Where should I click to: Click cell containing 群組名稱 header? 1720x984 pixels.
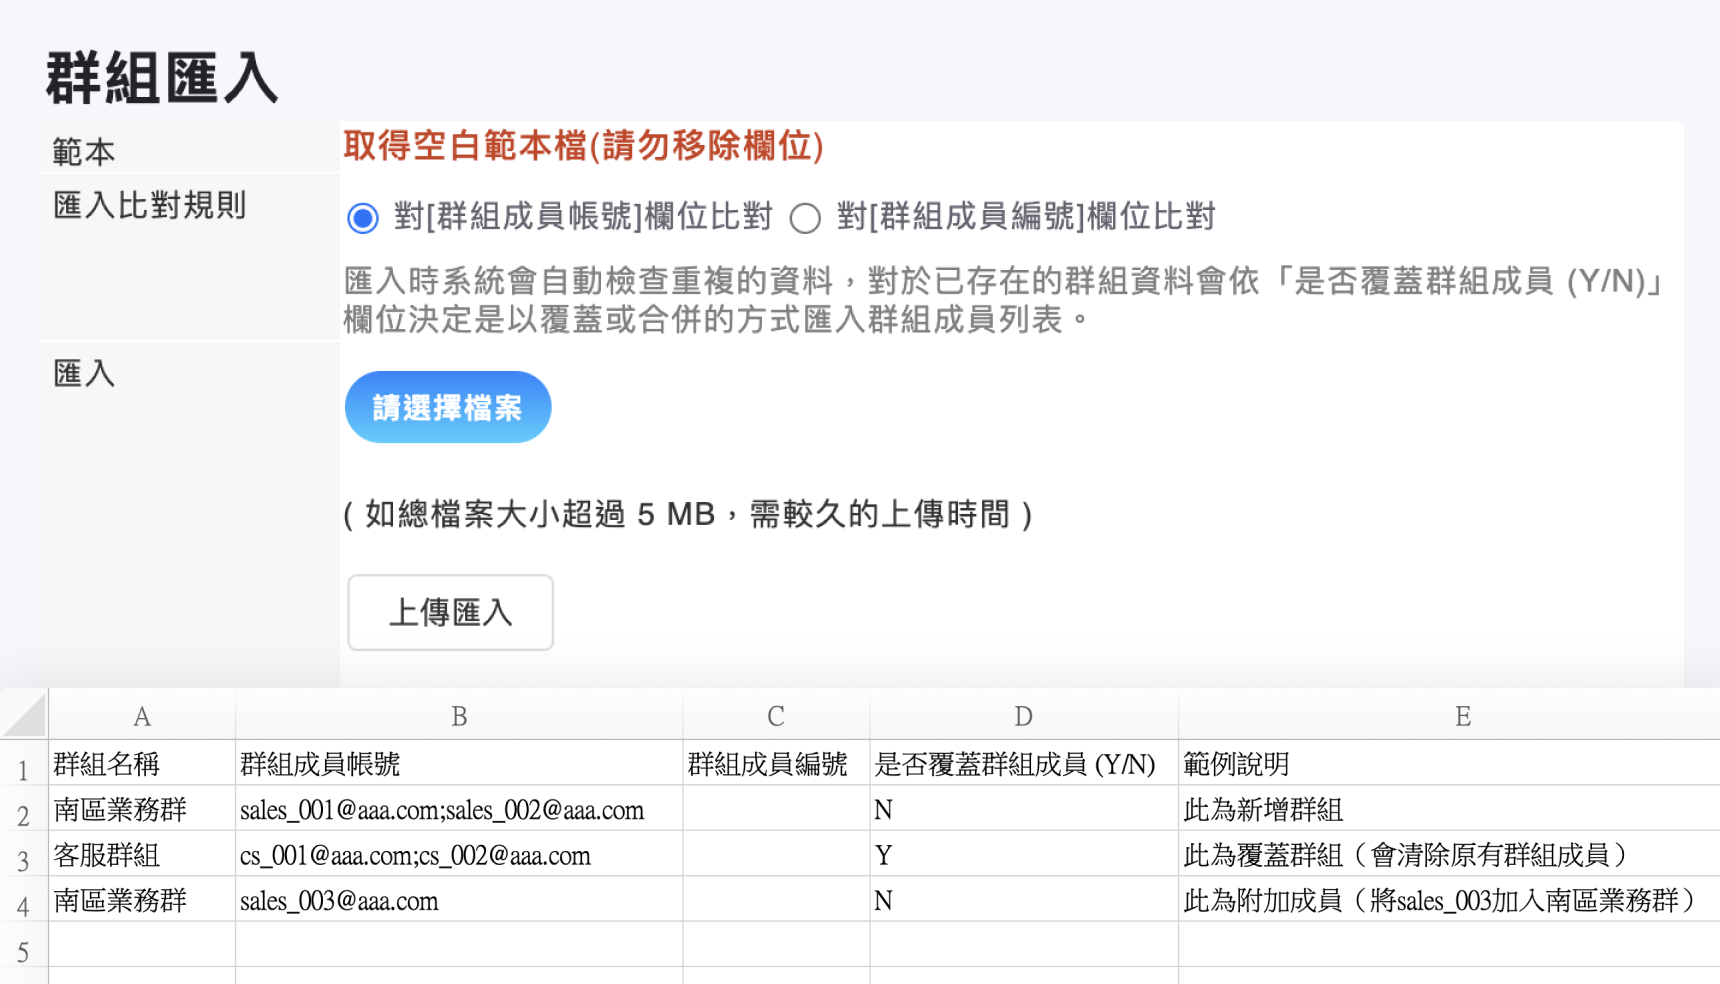tap(142, 764)
